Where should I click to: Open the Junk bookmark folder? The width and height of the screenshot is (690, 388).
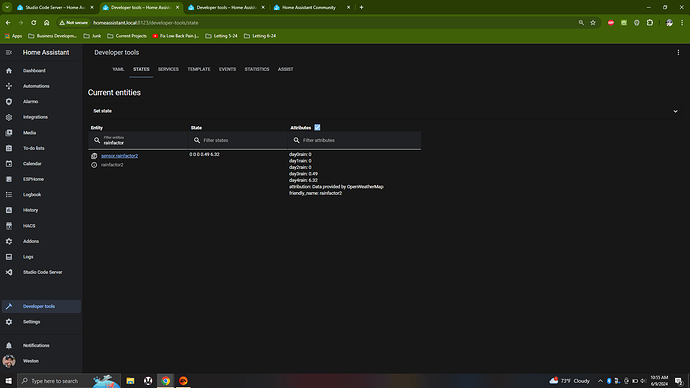click(92, 36)
